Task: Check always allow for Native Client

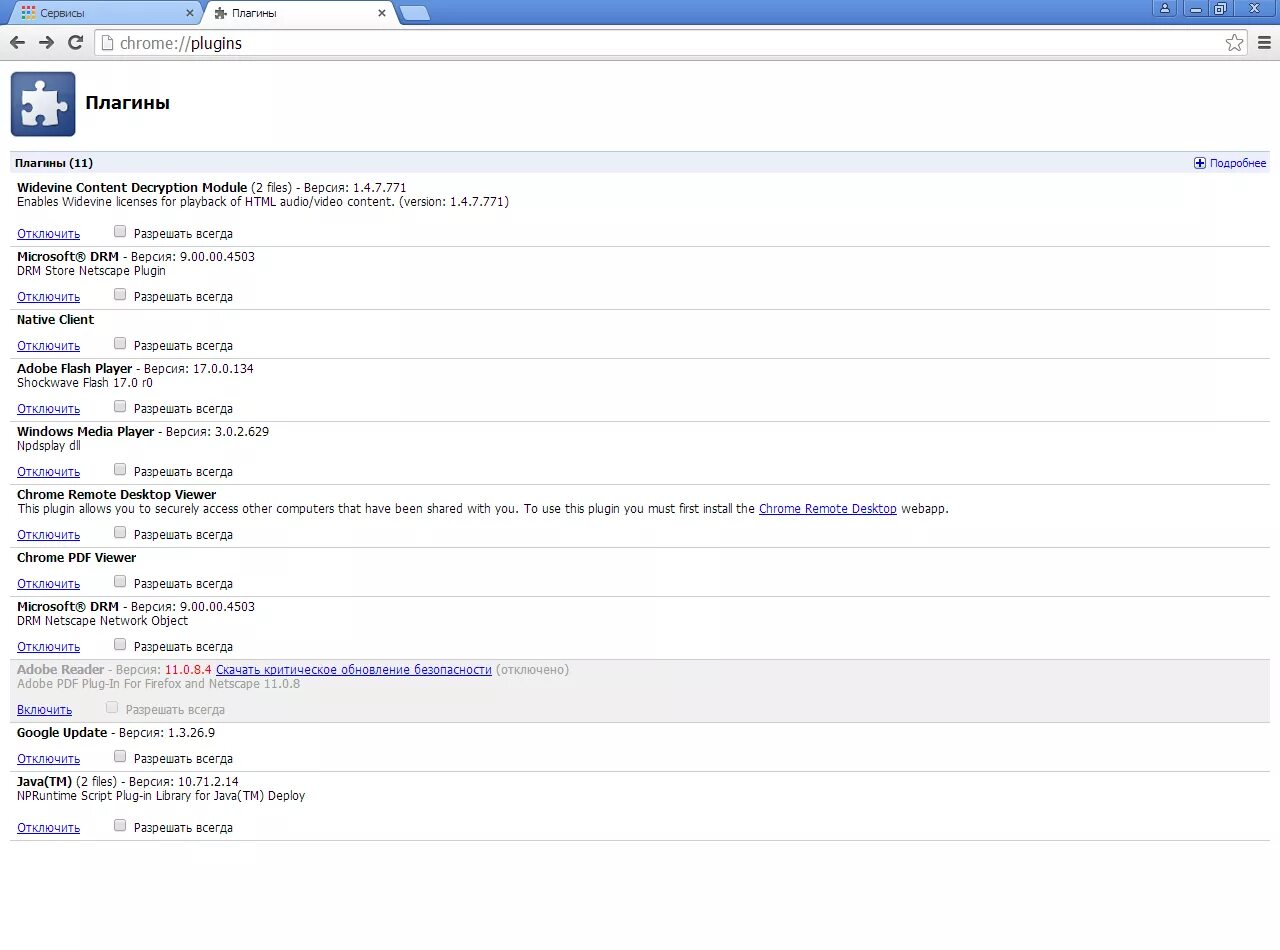Action: 120,343
